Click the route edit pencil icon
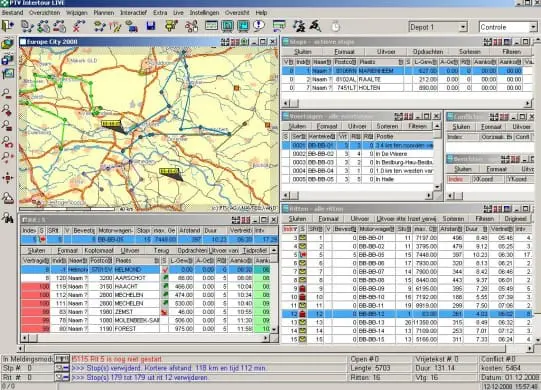Screen dimensions: 541x390 (116, 26)
